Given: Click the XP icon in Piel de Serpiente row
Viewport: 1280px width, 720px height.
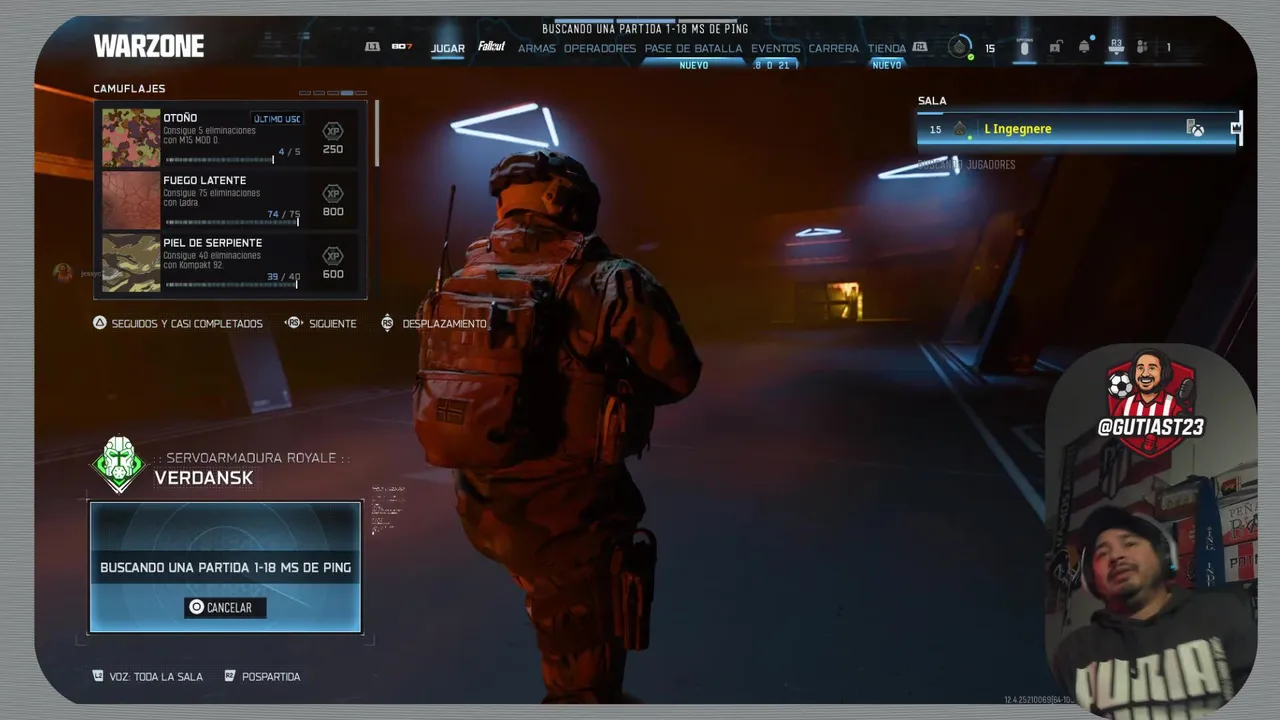Looking at the screenshot, I should click(333, 256).
